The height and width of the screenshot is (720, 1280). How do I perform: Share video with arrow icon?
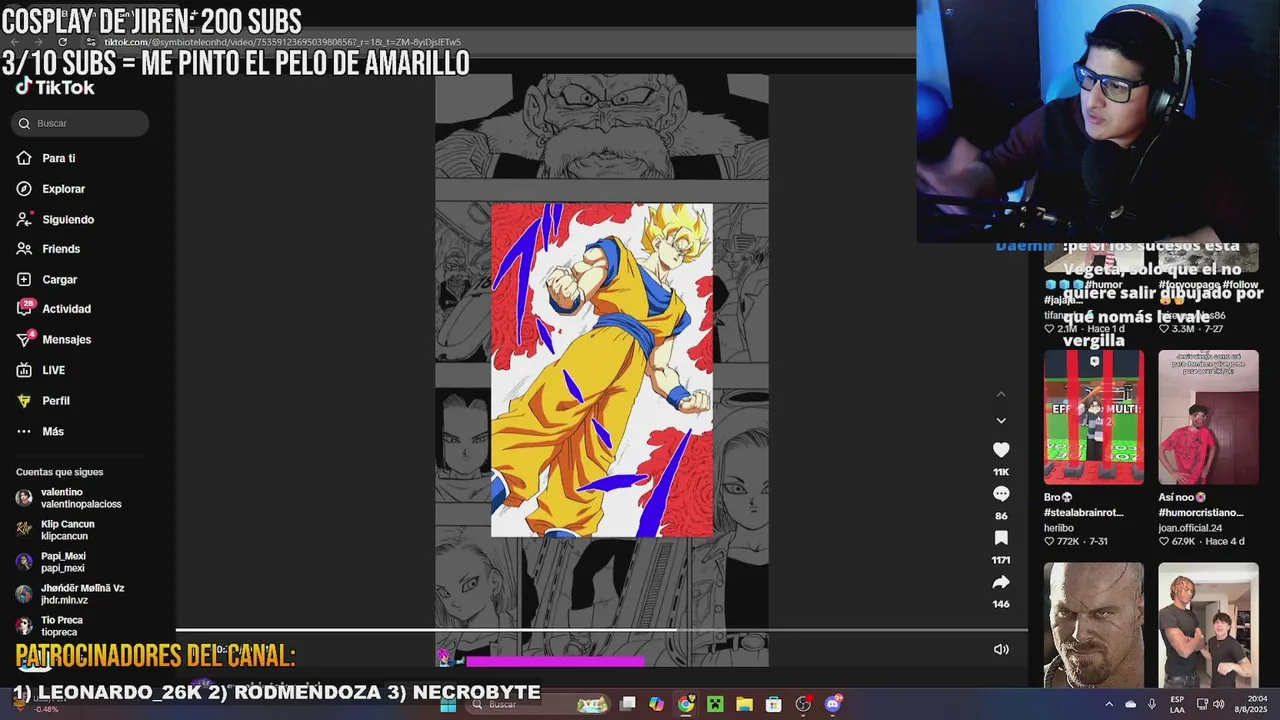pyautogui.click(x=1001, y=582)
